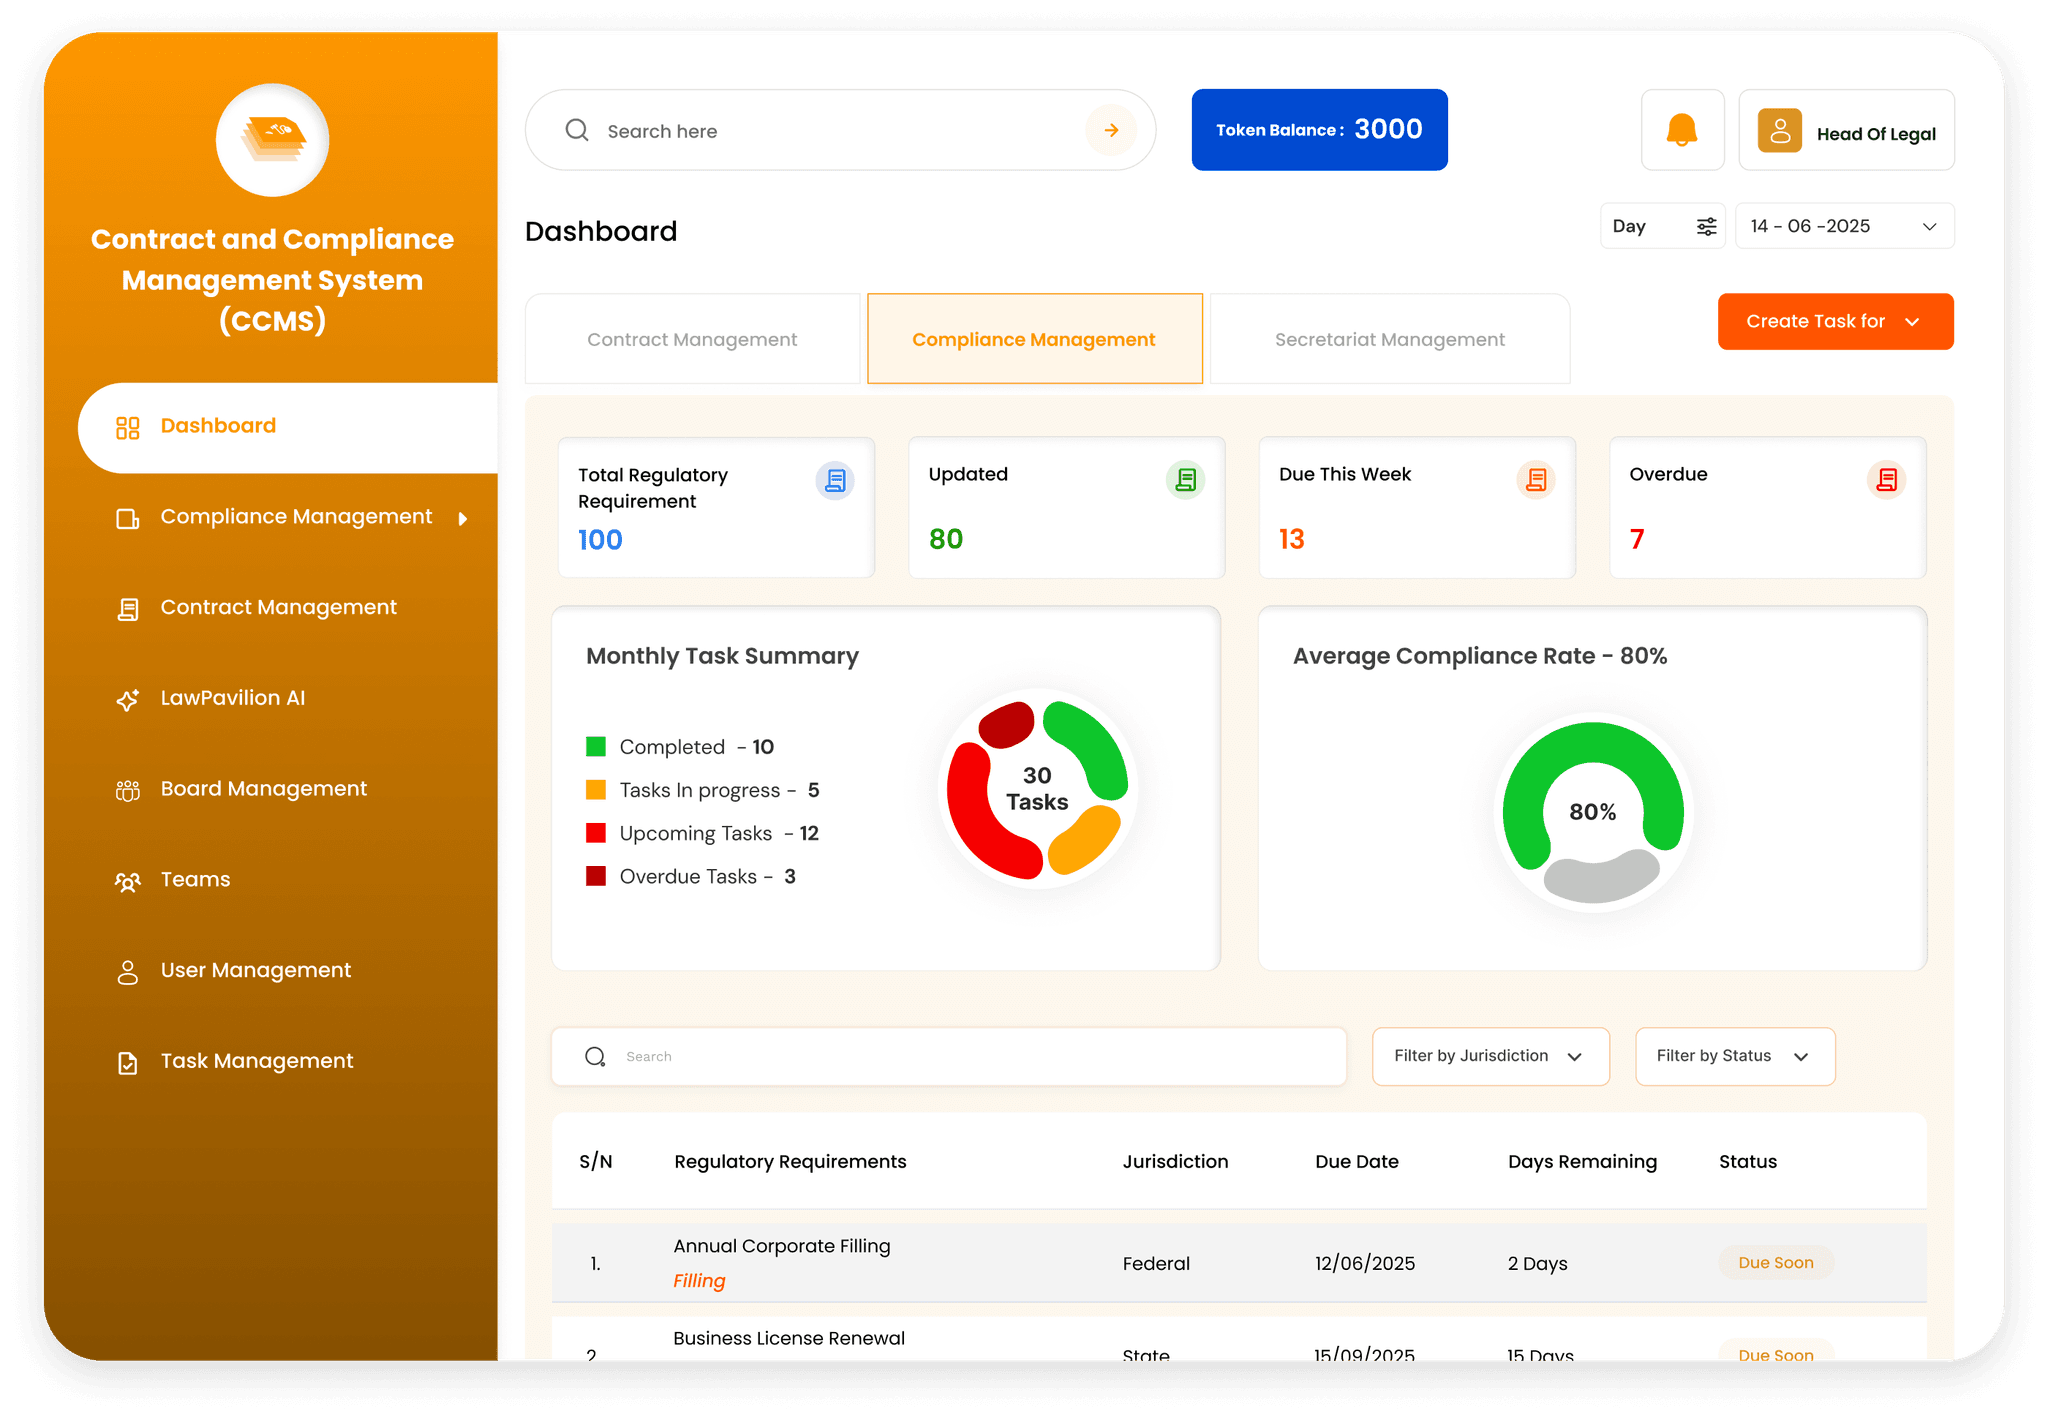Switch to the Contract Management tab
The image size is (2048, 1417).
click(x=691, y=339)
